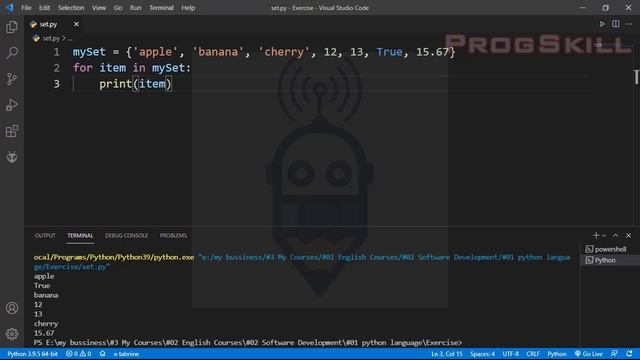Viewport: 640px width, 360px height.
Task: Open the Help menu
Action: tap(188, 8)
